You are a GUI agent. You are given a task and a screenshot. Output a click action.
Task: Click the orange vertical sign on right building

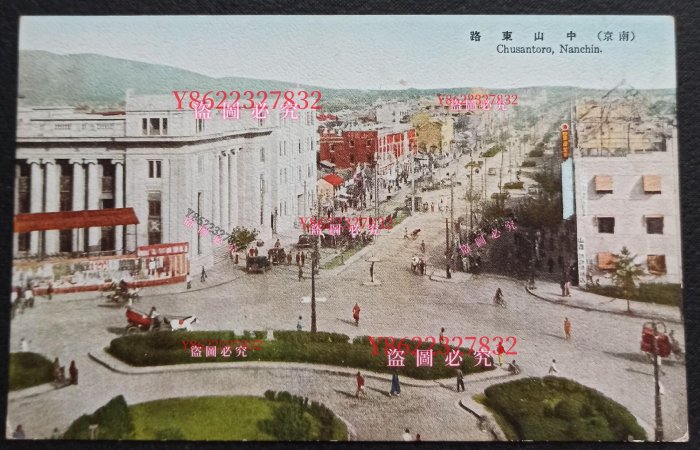coord(565,141)
